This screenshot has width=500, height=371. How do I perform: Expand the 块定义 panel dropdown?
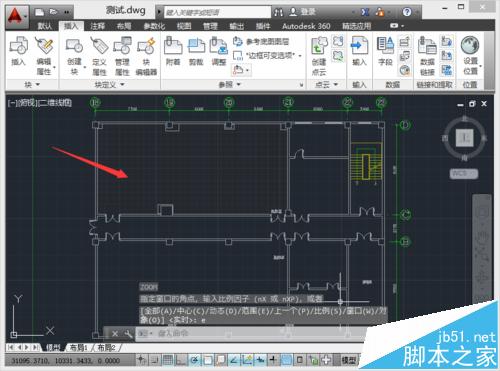tap(122, 85)
